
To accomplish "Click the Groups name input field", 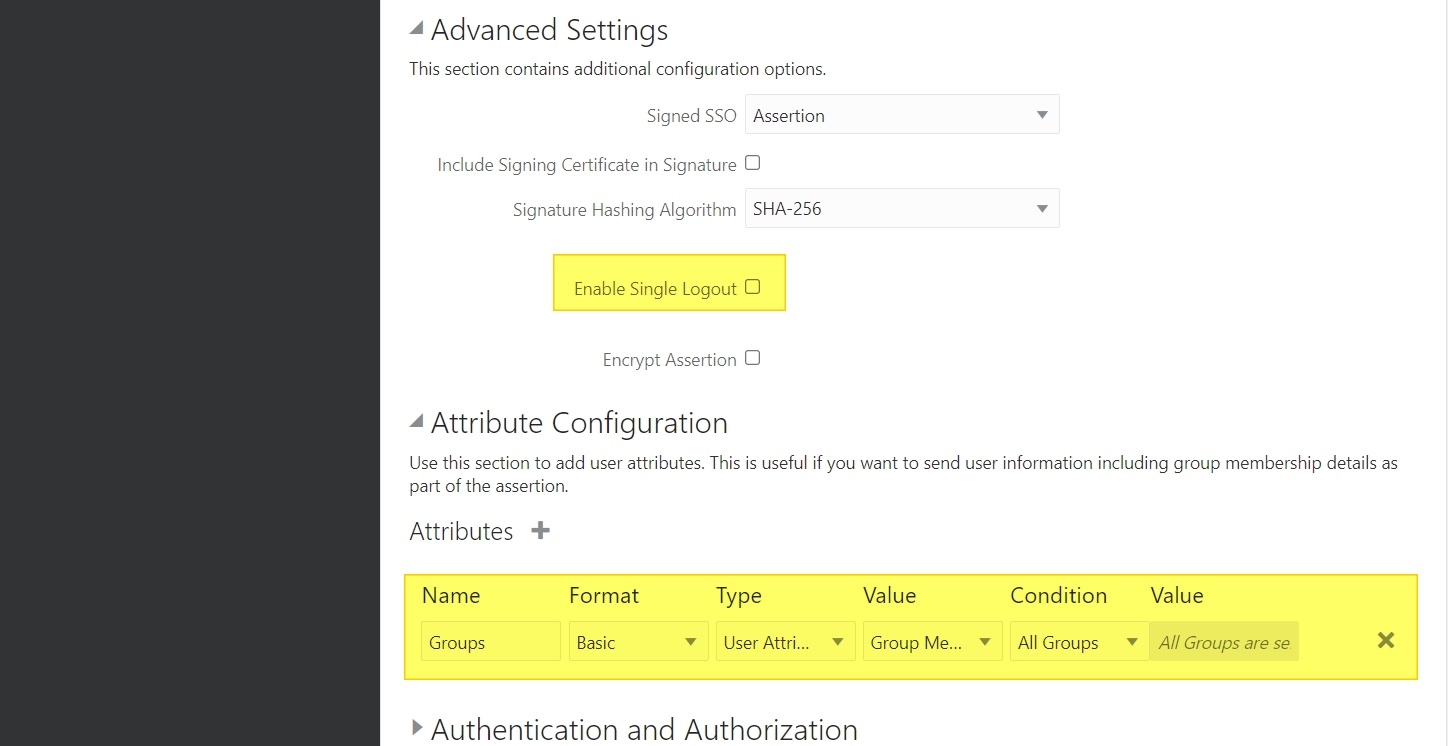I will click(x=490, y=642).
